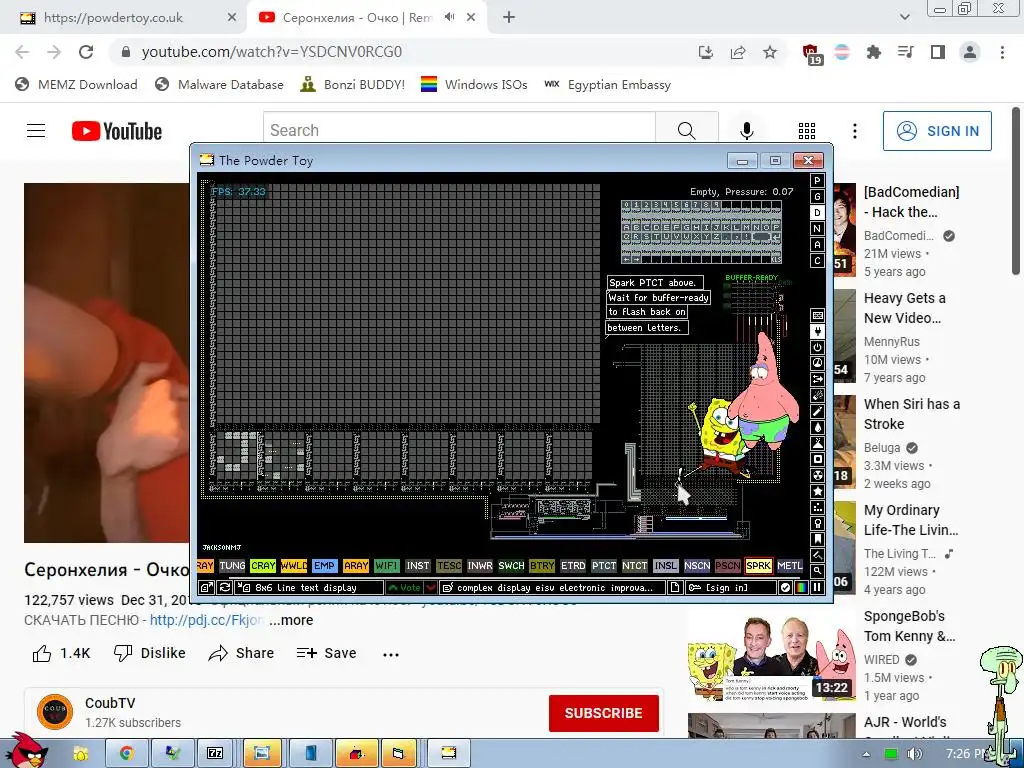Viewport: 1024px width, 768px height.
Task: Open the Windows ISOs bookmark
Action: click(474, 84)
